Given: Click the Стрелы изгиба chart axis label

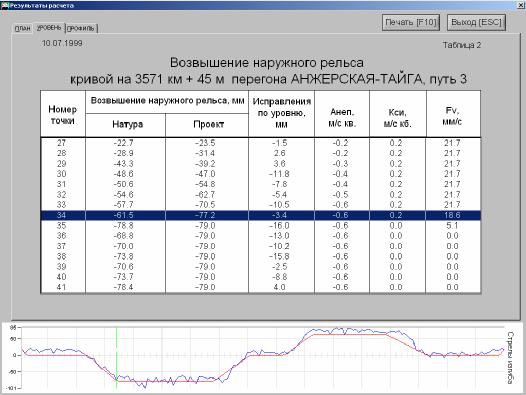Looking at the screenshot, I should tap(511, 357).
